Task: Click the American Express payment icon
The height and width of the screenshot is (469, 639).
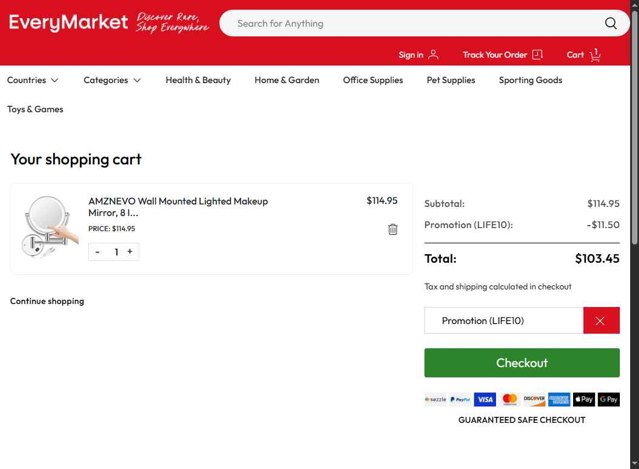Action: tap(559, 399)
